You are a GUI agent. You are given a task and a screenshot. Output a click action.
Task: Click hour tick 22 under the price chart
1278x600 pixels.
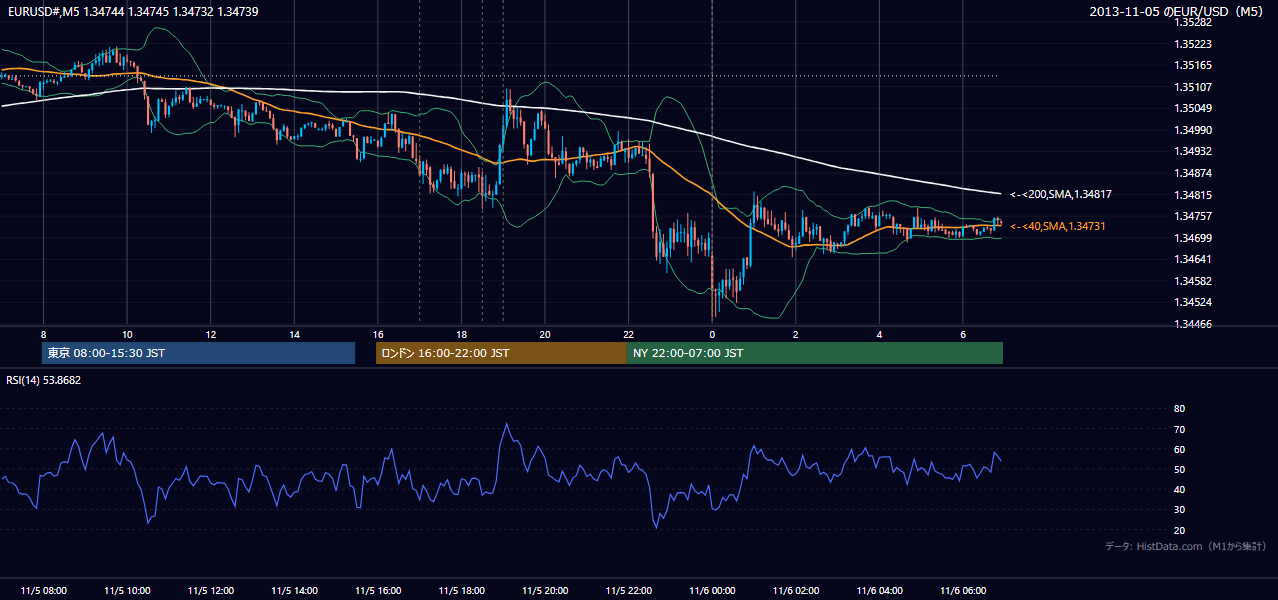click(x=628, y=334)
